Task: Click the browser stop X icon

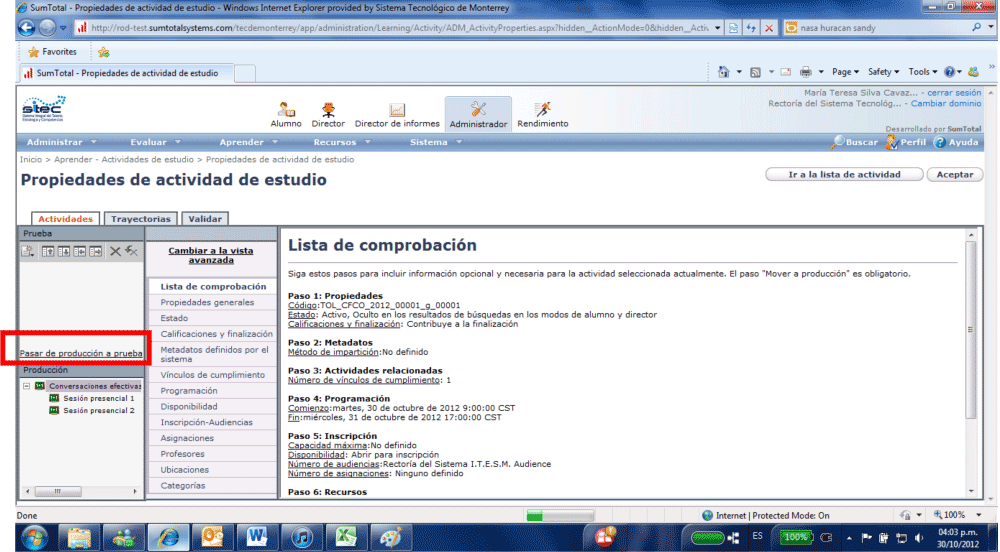Action: (x=769, y=28)
